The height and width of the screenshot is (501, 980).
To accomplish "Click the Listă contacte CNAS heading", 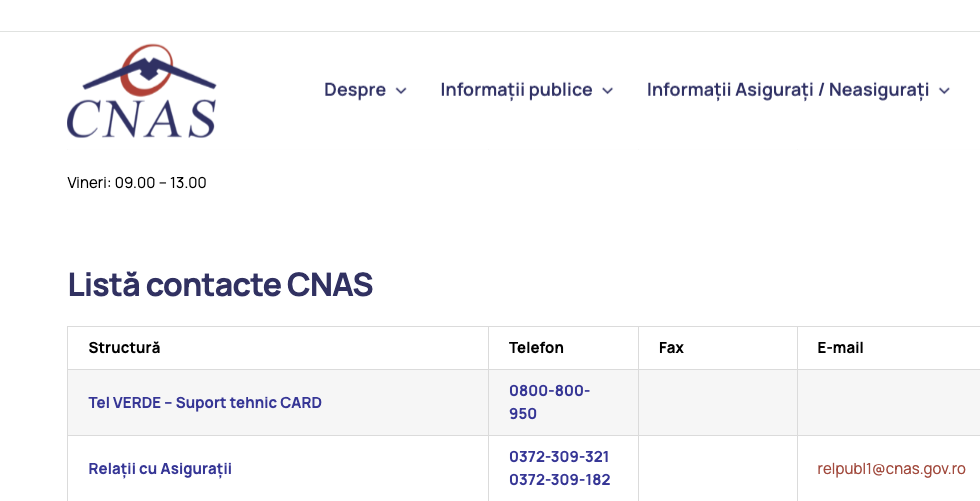I will pos(220,285).
